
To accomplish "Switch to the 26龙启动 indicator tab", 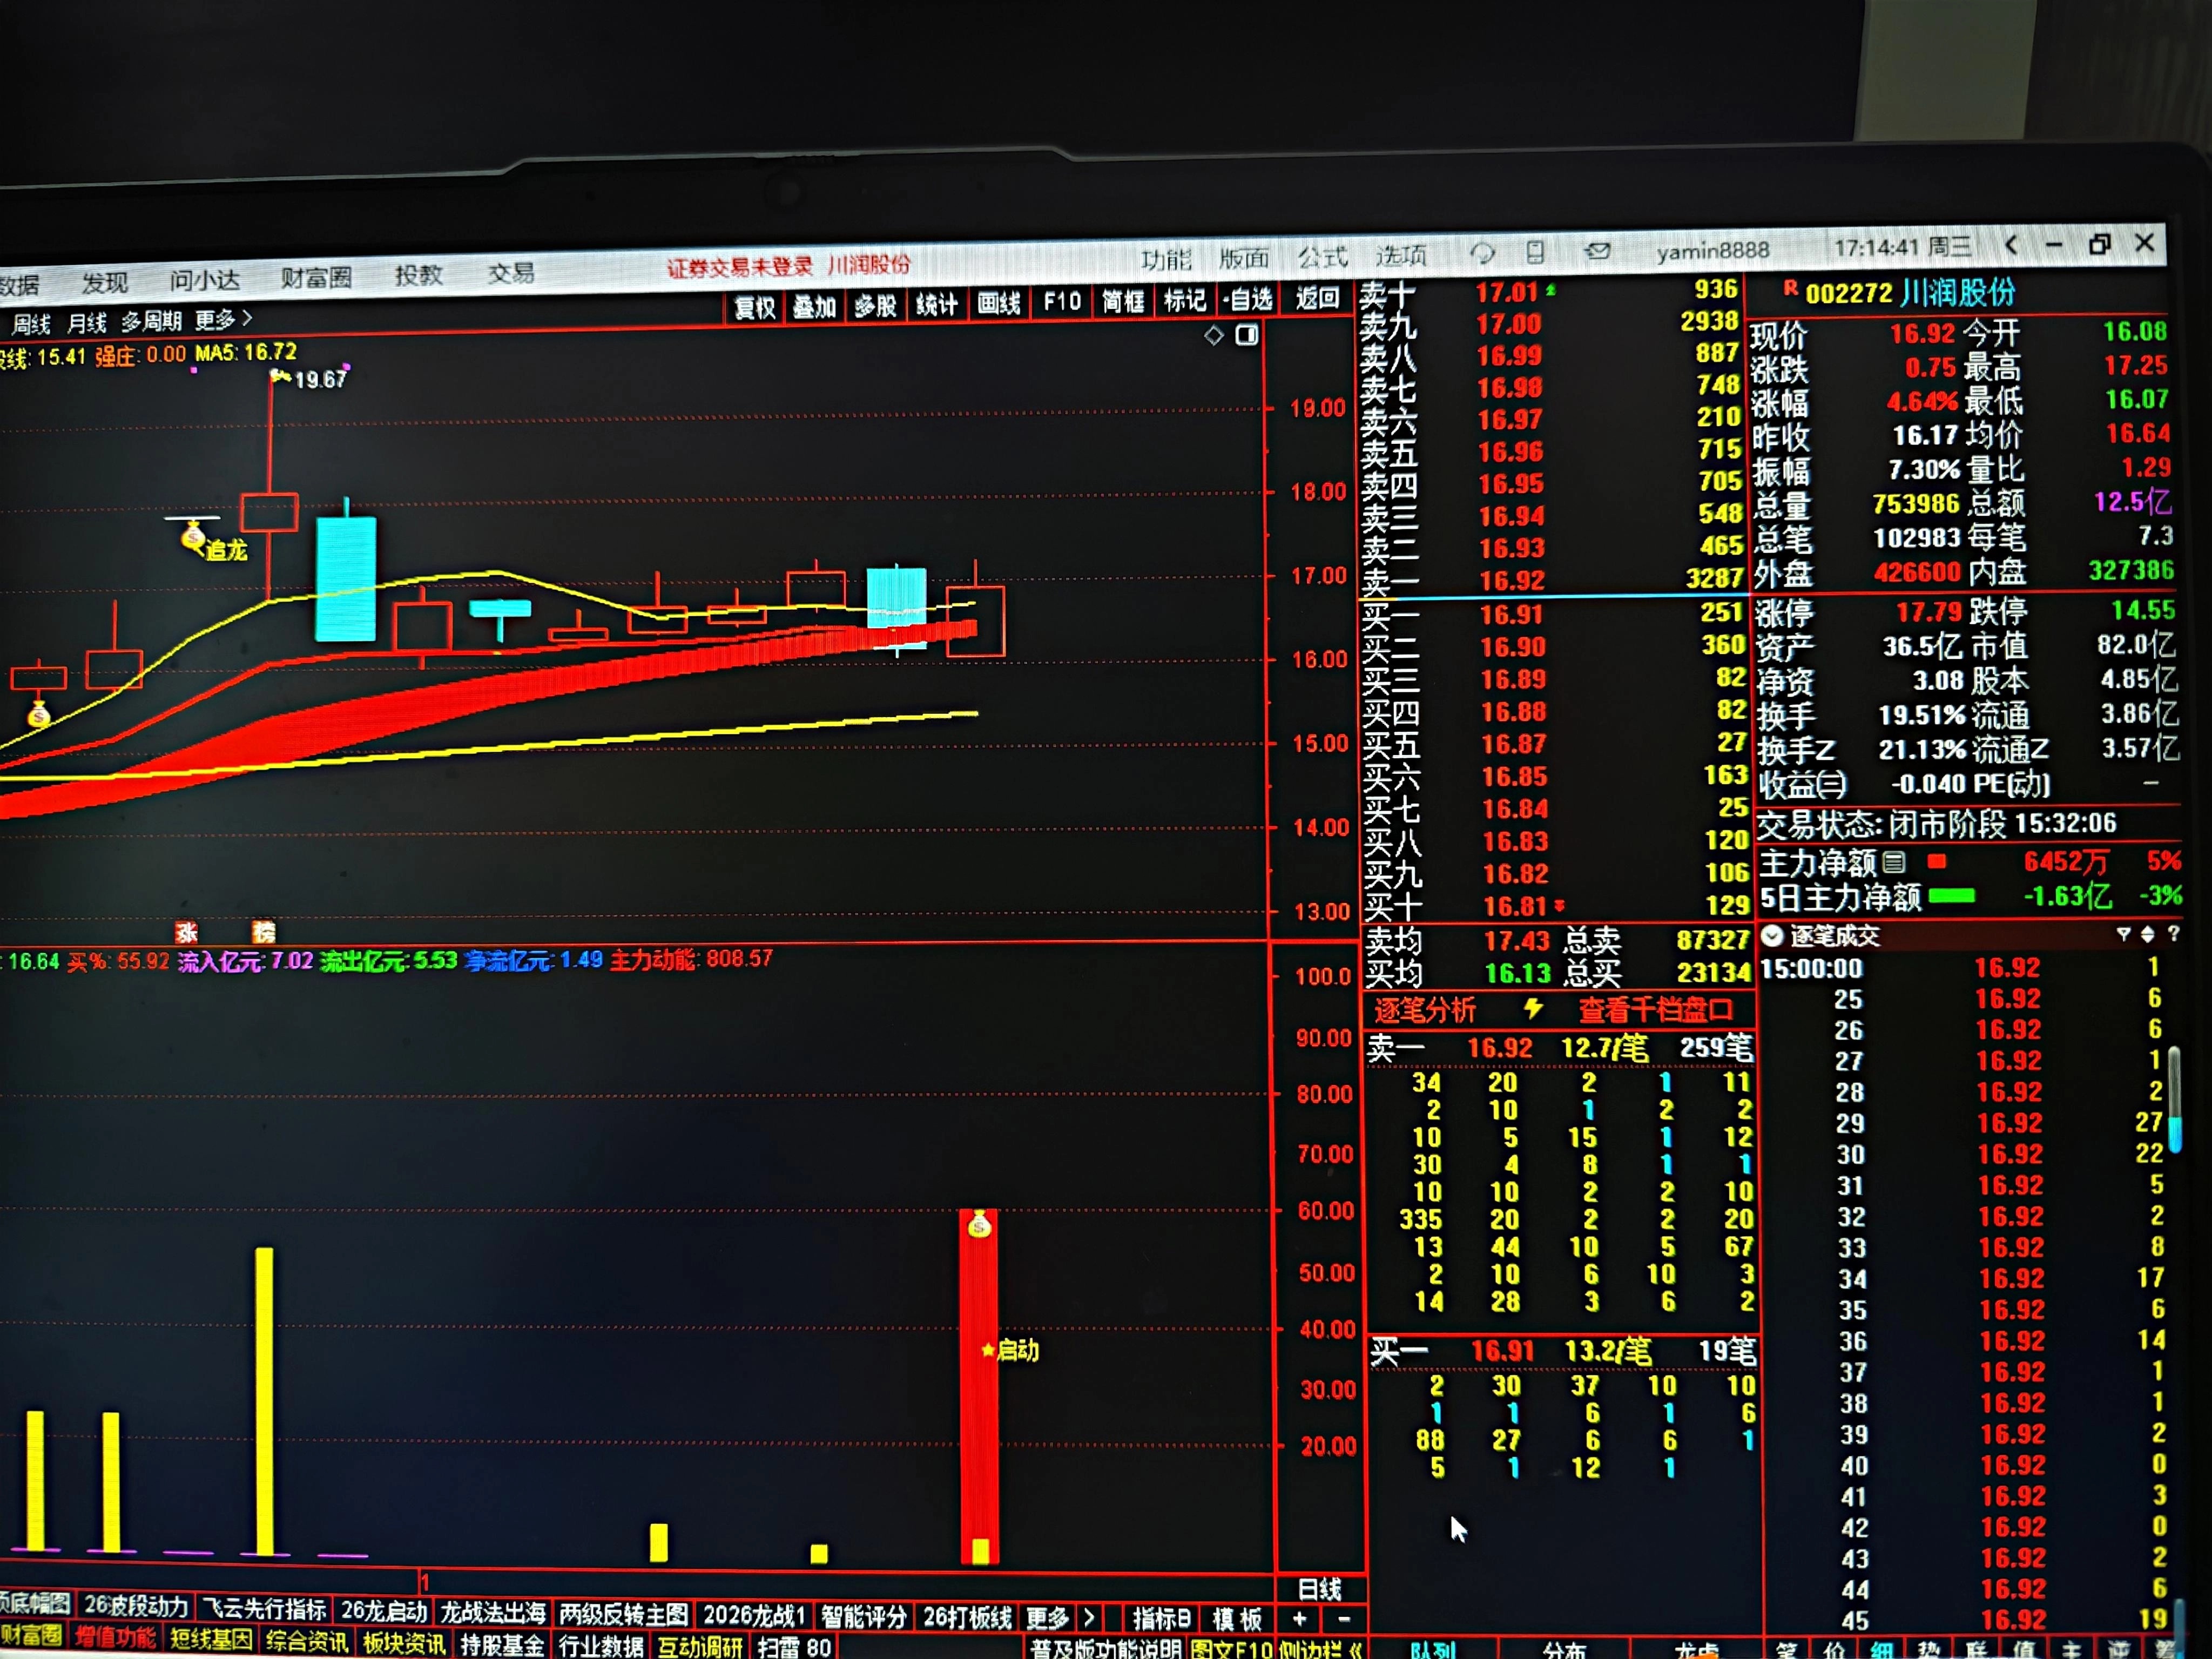I will 384,1611.
